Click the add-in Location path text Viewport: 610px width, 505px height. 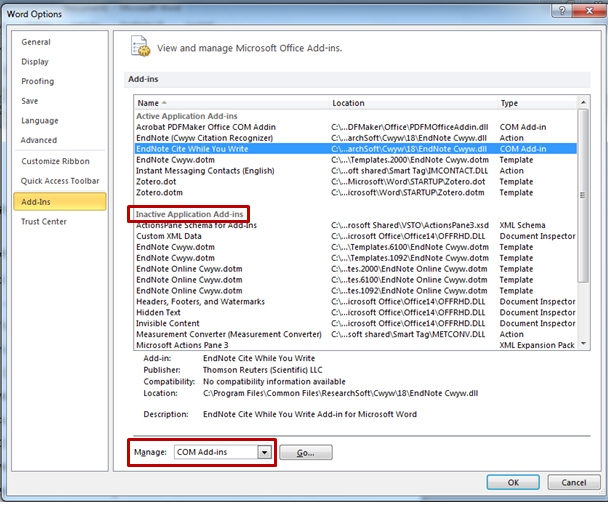pos(340,393)
